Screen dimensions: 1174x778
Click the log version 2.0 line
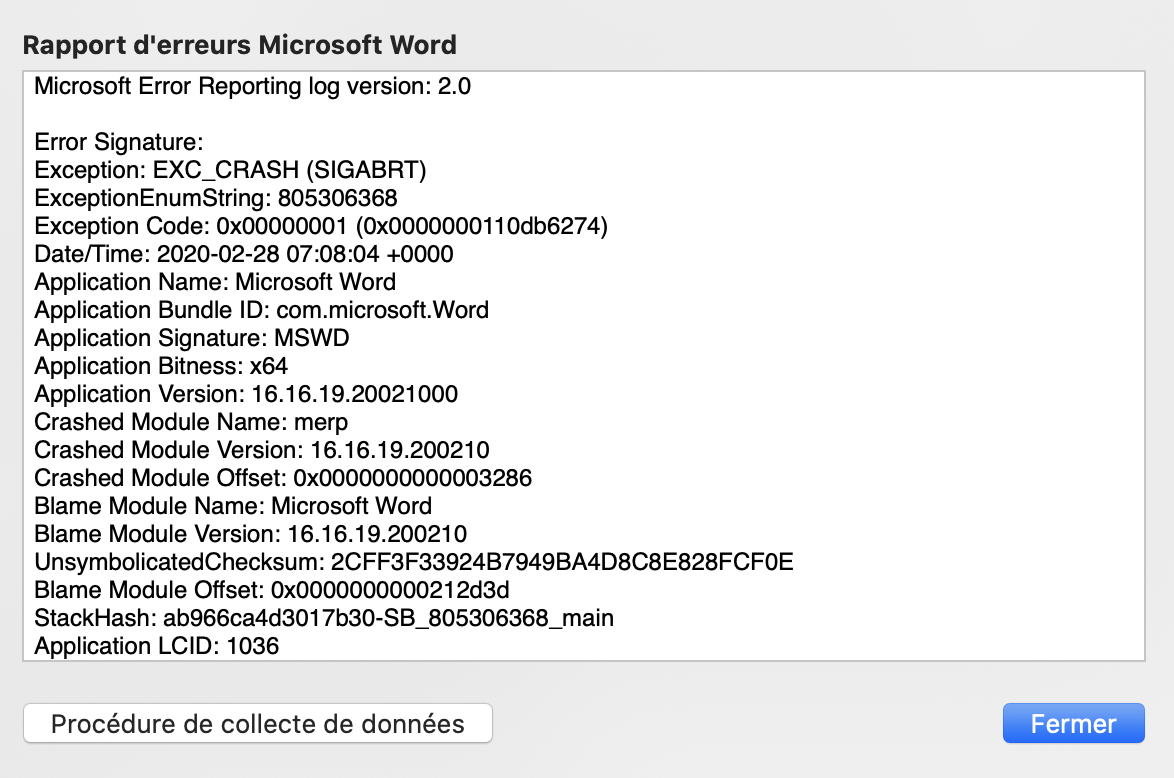(x=252, y=86)
